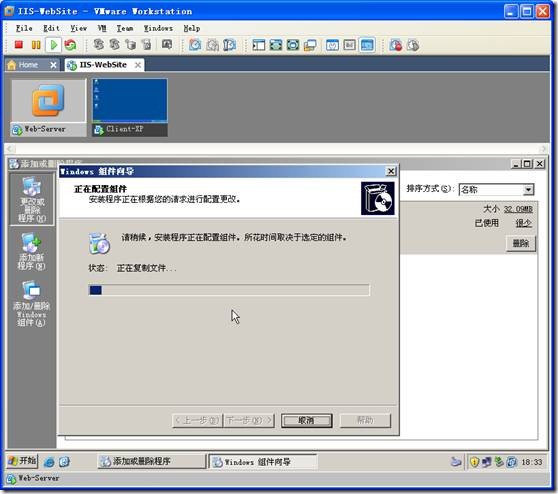Click the 32.09MB size link
558x494 pixels.
(518, 209)
